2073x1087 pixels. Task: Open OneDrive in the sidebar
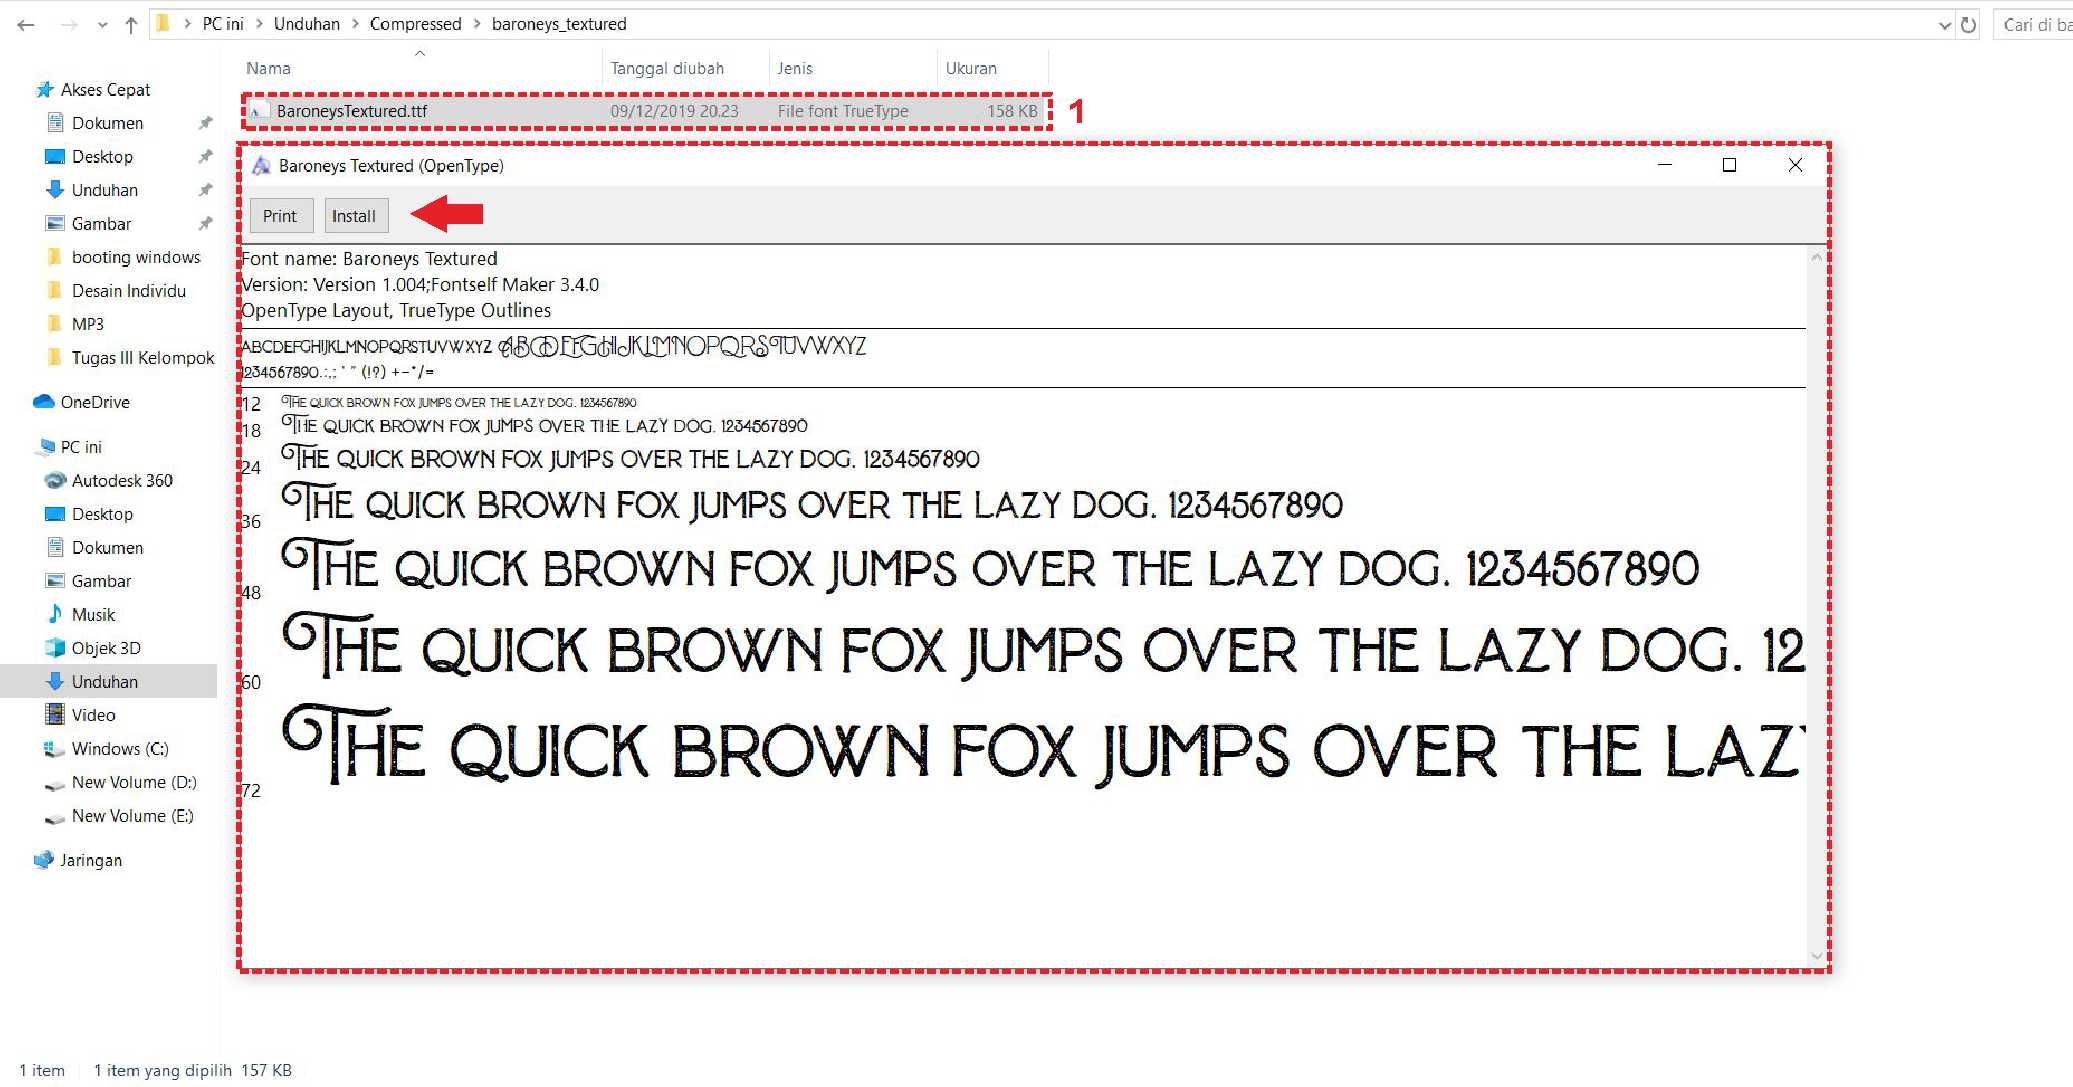[94, 402]
